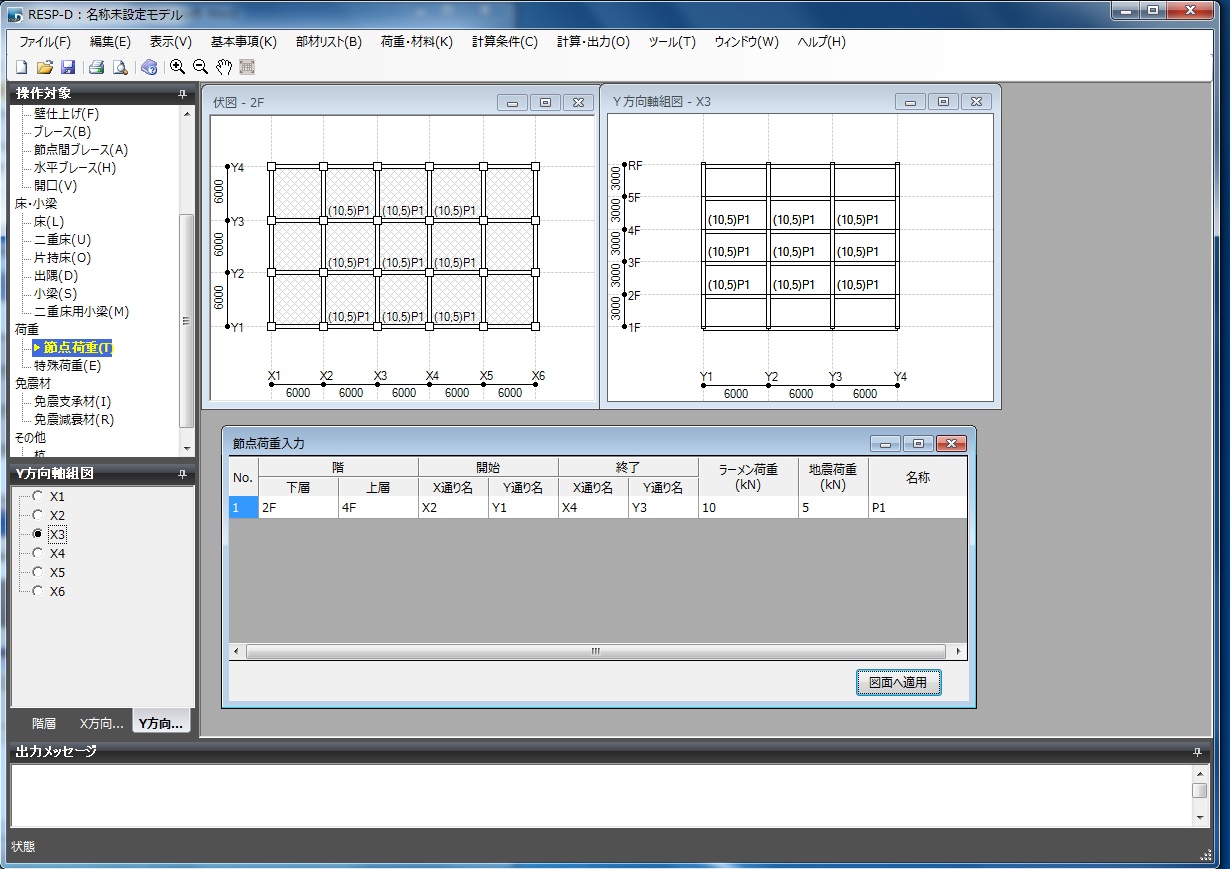Click the 節点荷重入力 table horizontal scrollbar thumb
Screen dimensions: 1230x869
(x=596, y=651)
